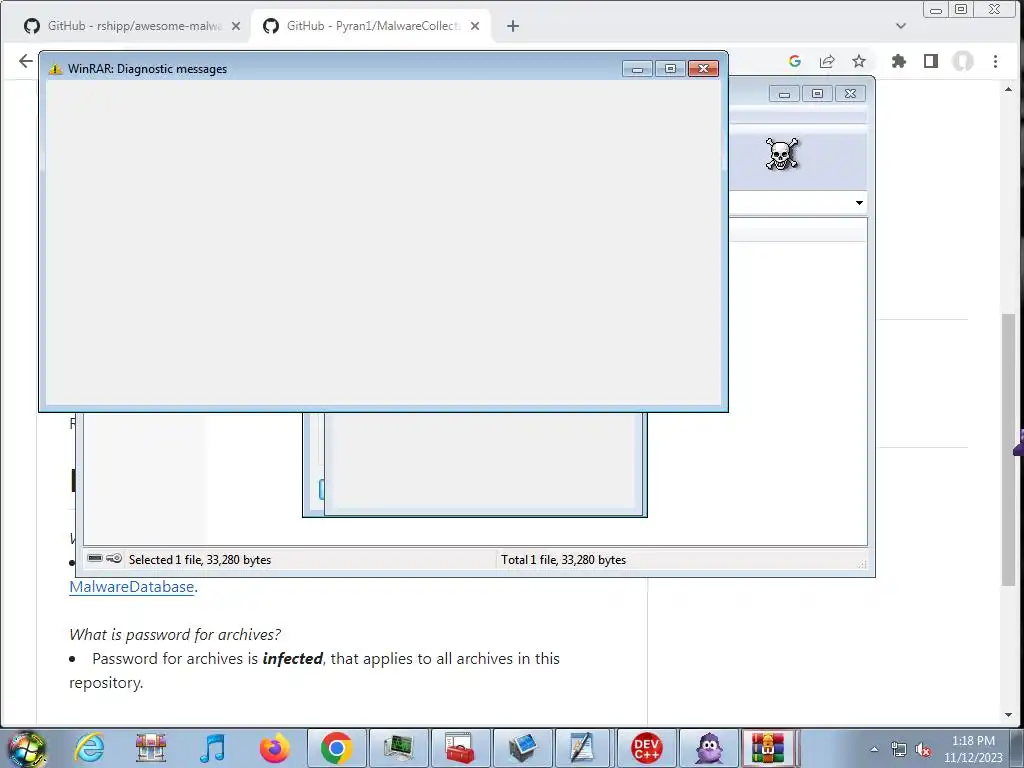The height and width of the screenshot is (768, 1024).
Task: Click the vertical scrollbar thumb in Chrome
Action: pos(1008,449)
